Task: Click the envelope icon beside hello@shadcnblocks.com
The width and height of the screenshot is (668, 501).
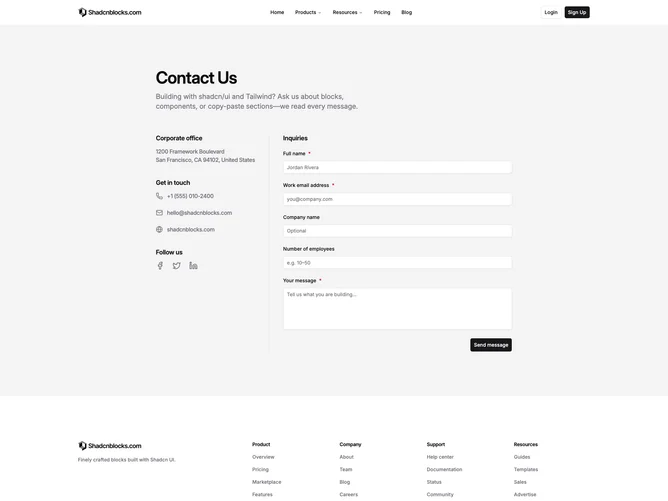Action: (x=159, y=213)
